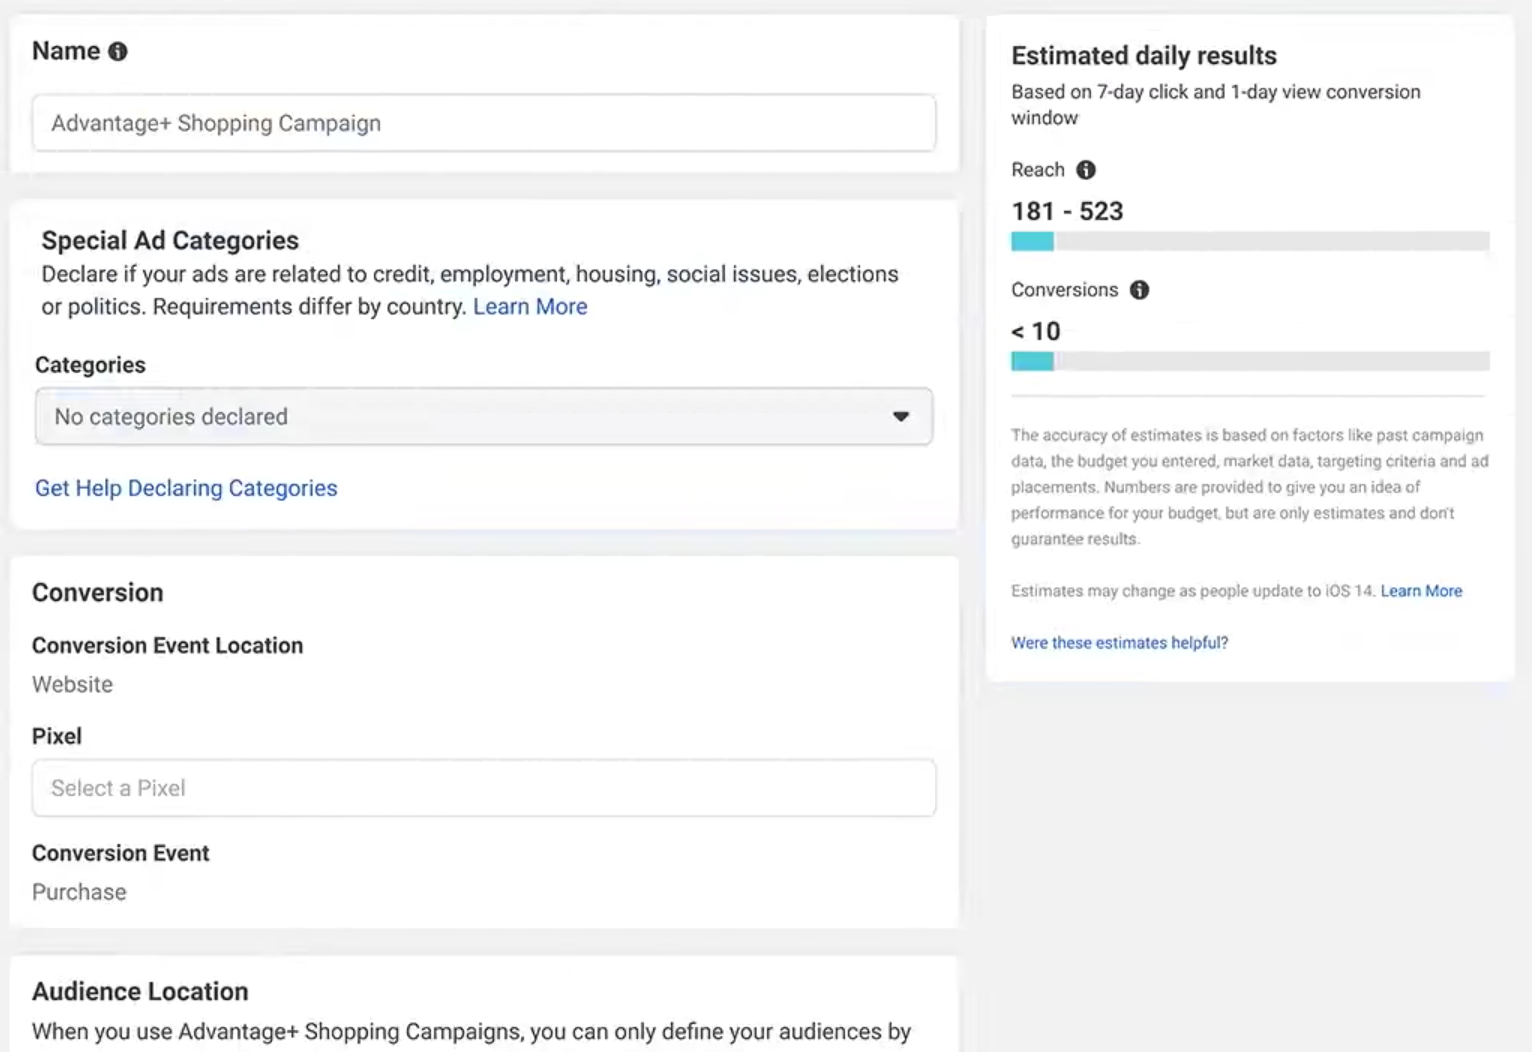Click the Reach info icon

[1085, 170]
